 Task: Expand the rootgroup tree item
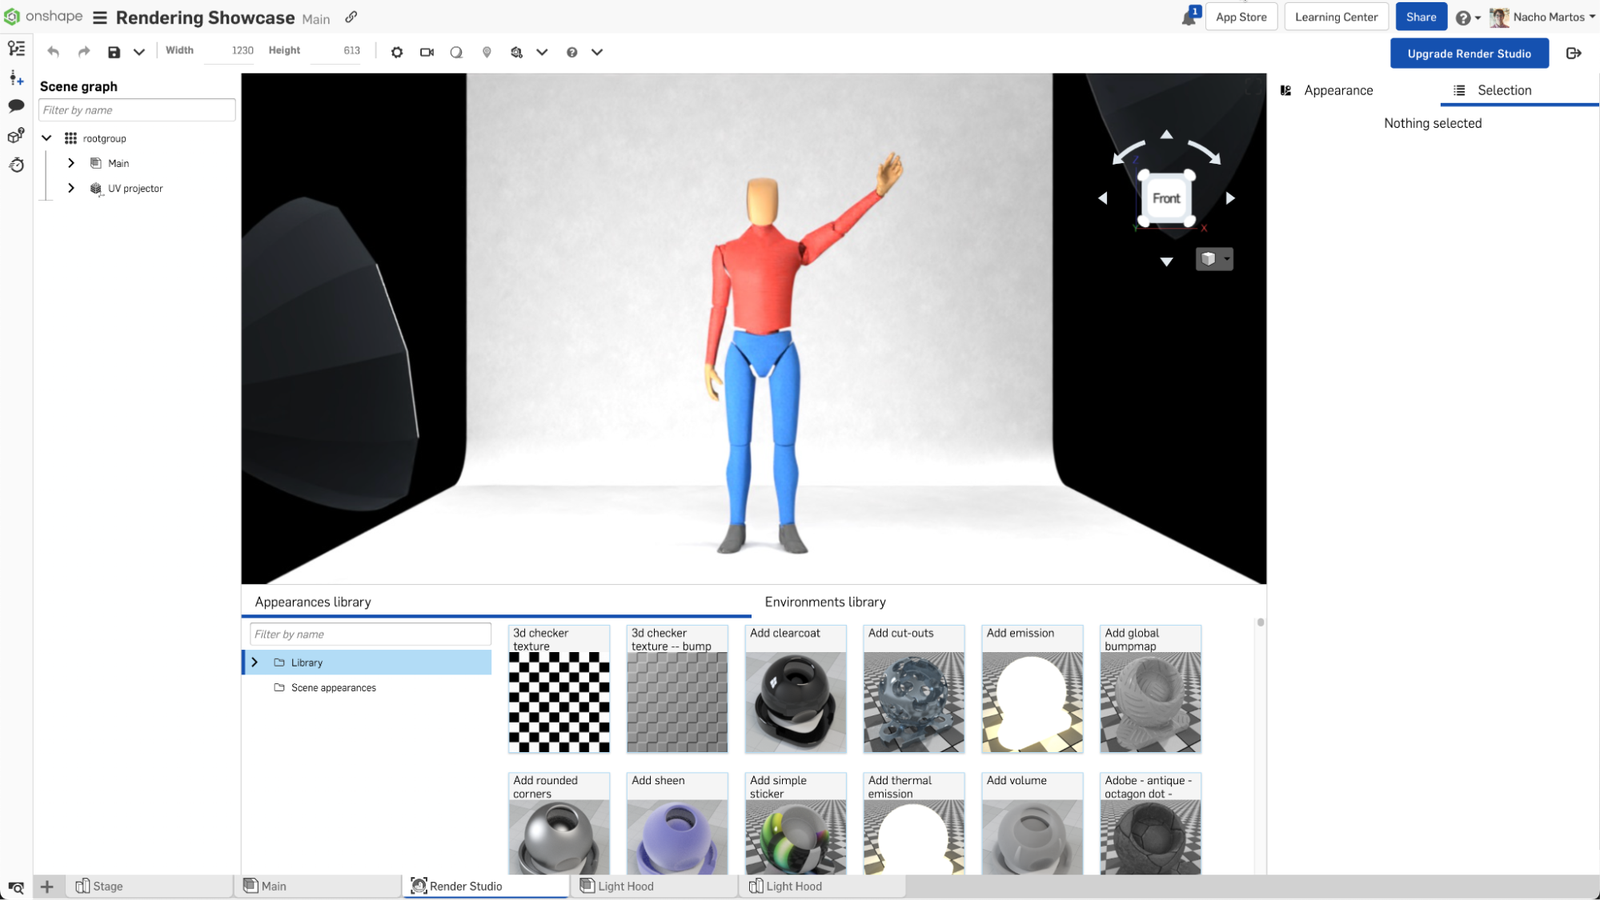click(46, 137)
